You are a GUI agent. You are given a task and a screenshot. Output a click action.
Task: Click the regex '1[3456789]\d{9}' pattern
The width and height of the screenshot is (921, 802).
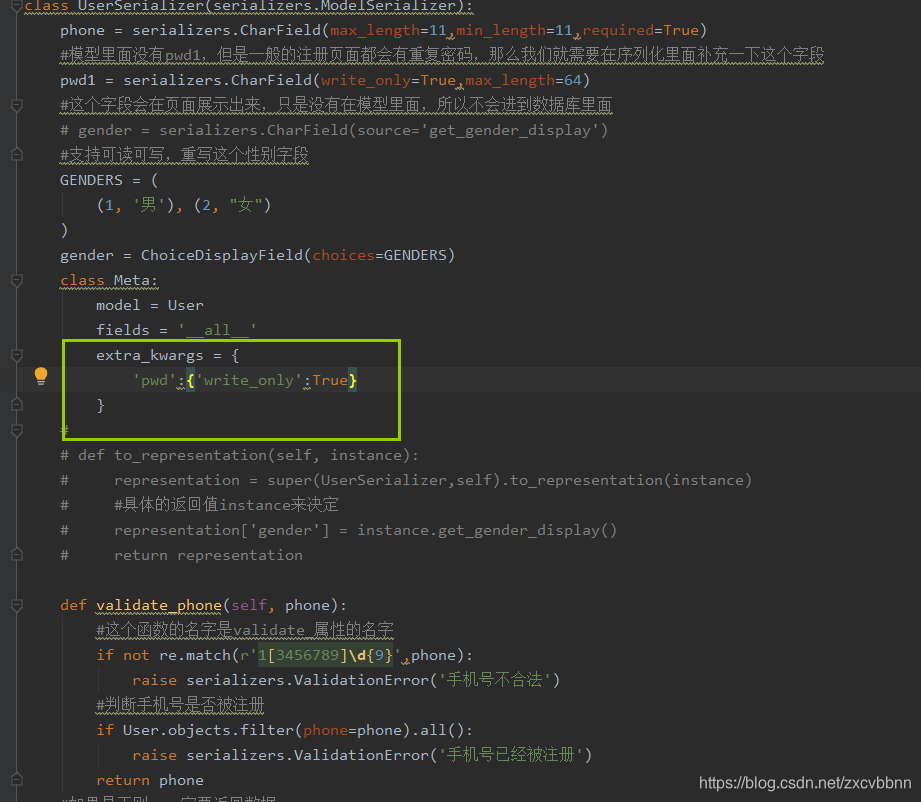[325, 655]
